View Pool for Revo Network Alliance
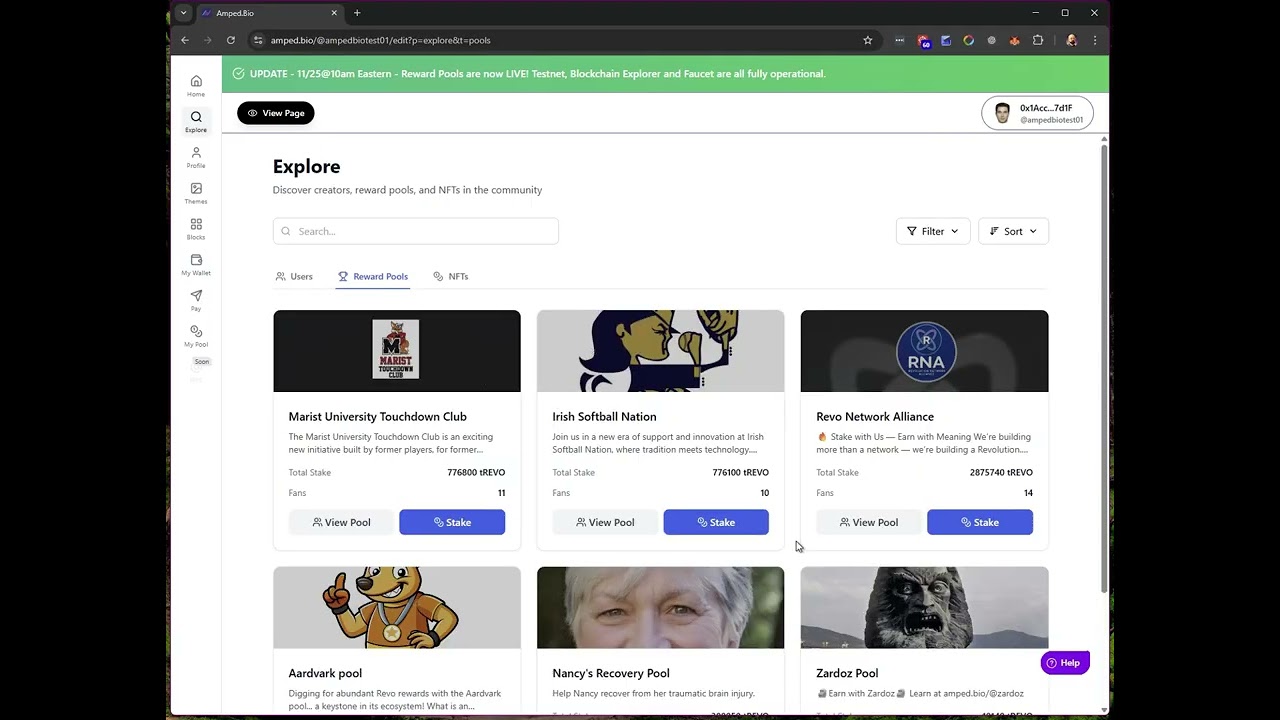 pyautogui.click(x=869, y=522)
